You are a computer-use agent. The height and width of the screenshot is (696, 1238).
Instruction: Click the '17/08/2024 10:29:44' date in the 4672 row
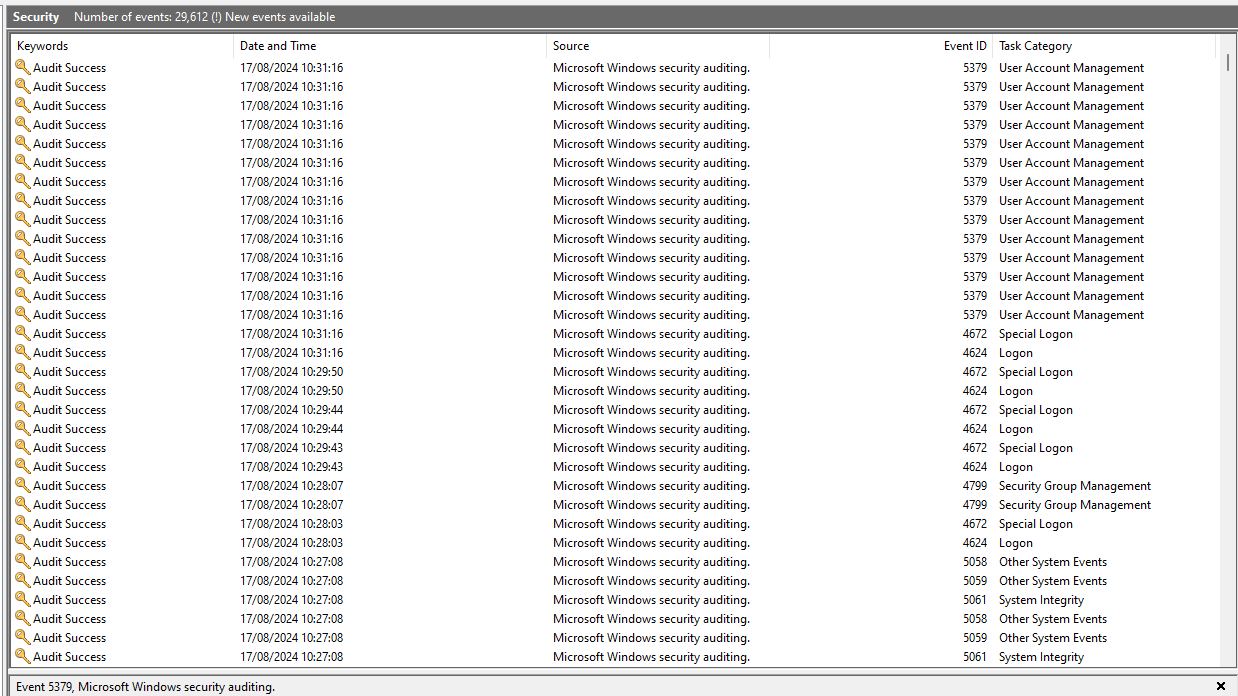tap(291, 410)
